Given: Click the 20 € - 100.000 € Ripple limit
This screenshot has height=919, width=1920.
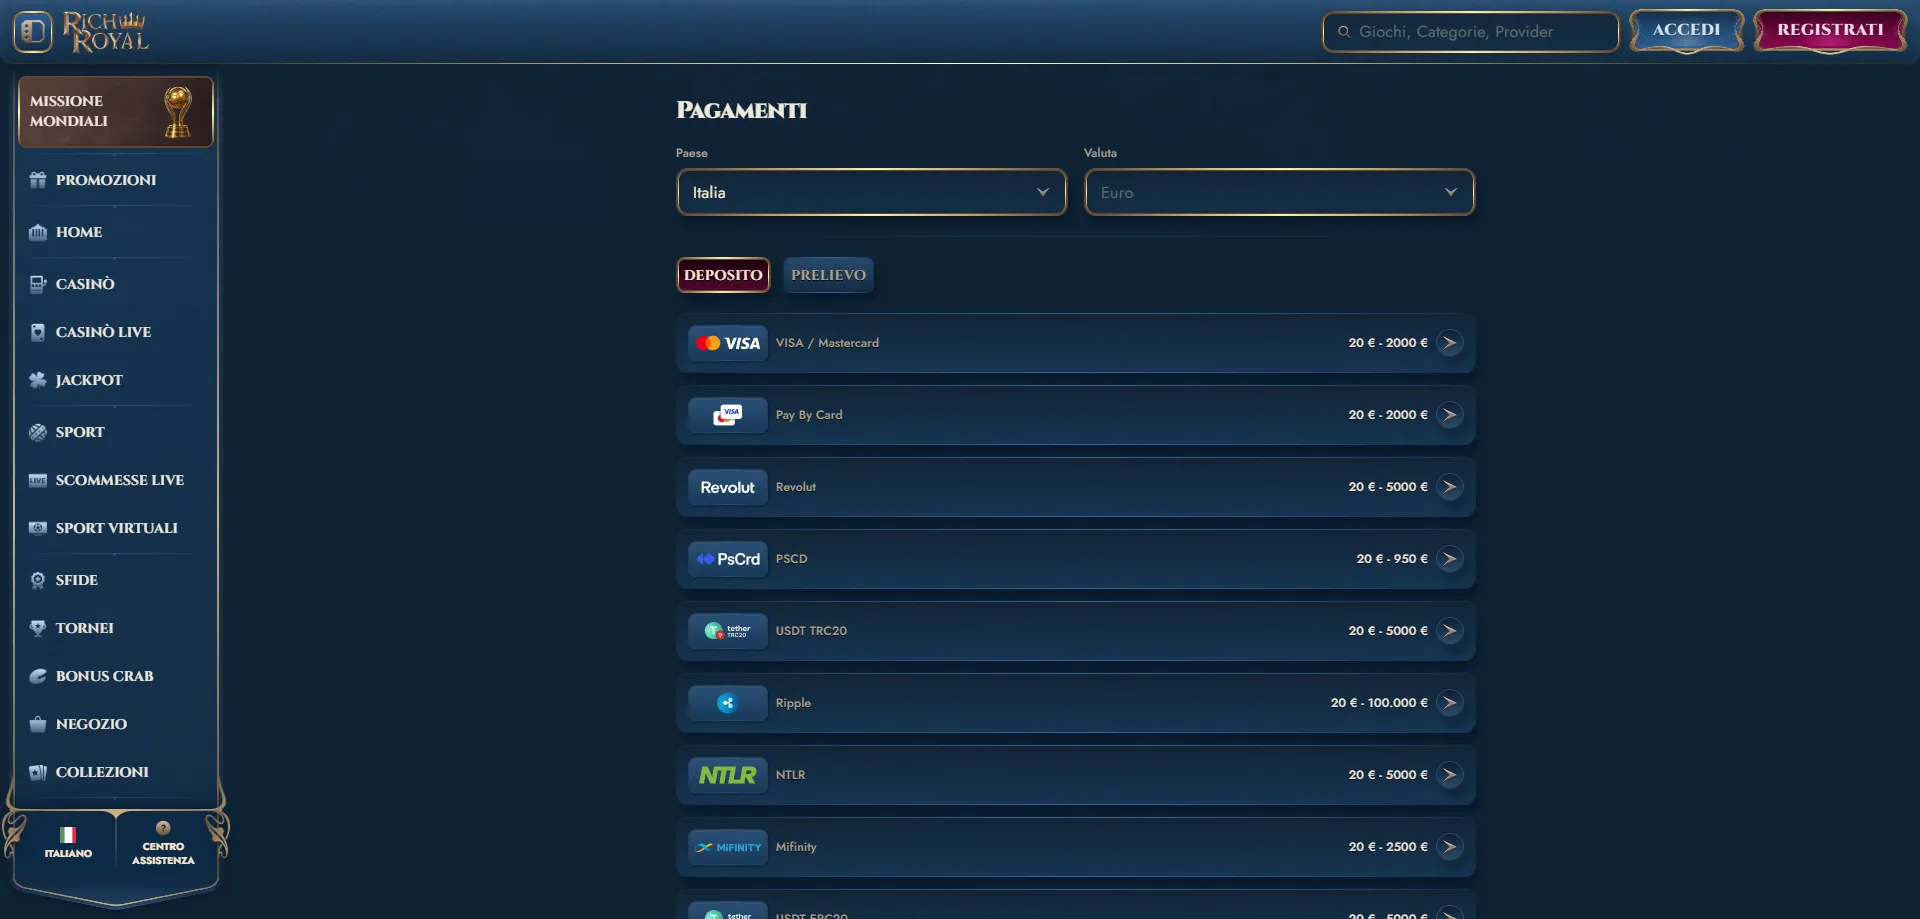Looking at the screenshot, I should [1379, 703].
